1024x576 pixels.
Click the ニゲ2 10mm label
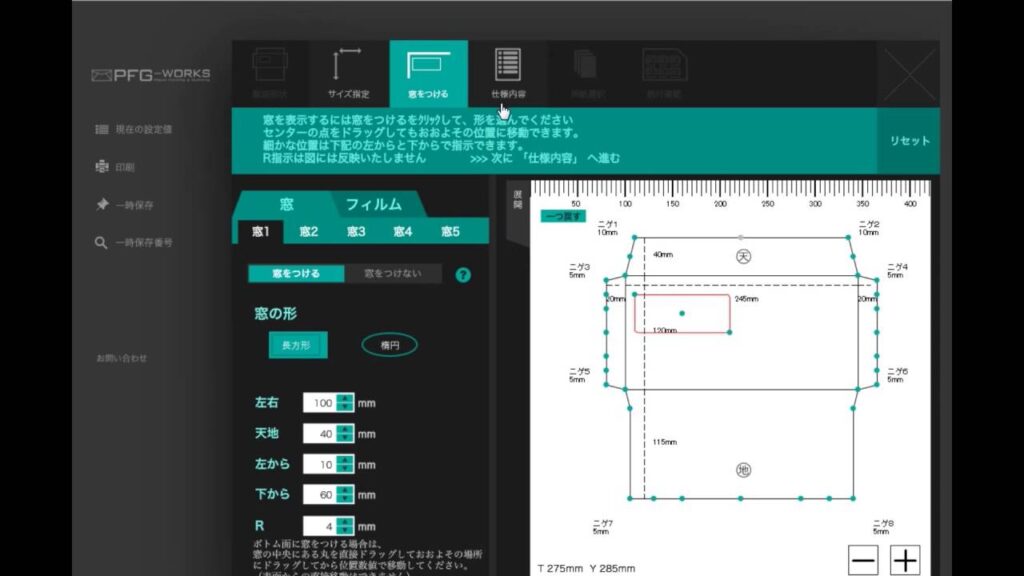[869, 228]
